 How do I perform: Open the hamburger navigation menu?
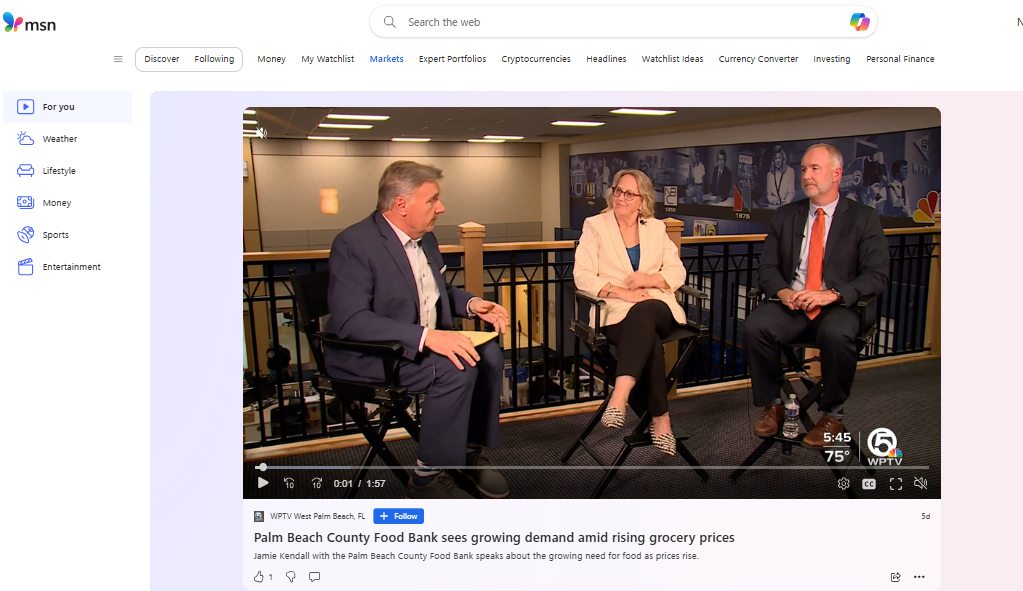118,59
